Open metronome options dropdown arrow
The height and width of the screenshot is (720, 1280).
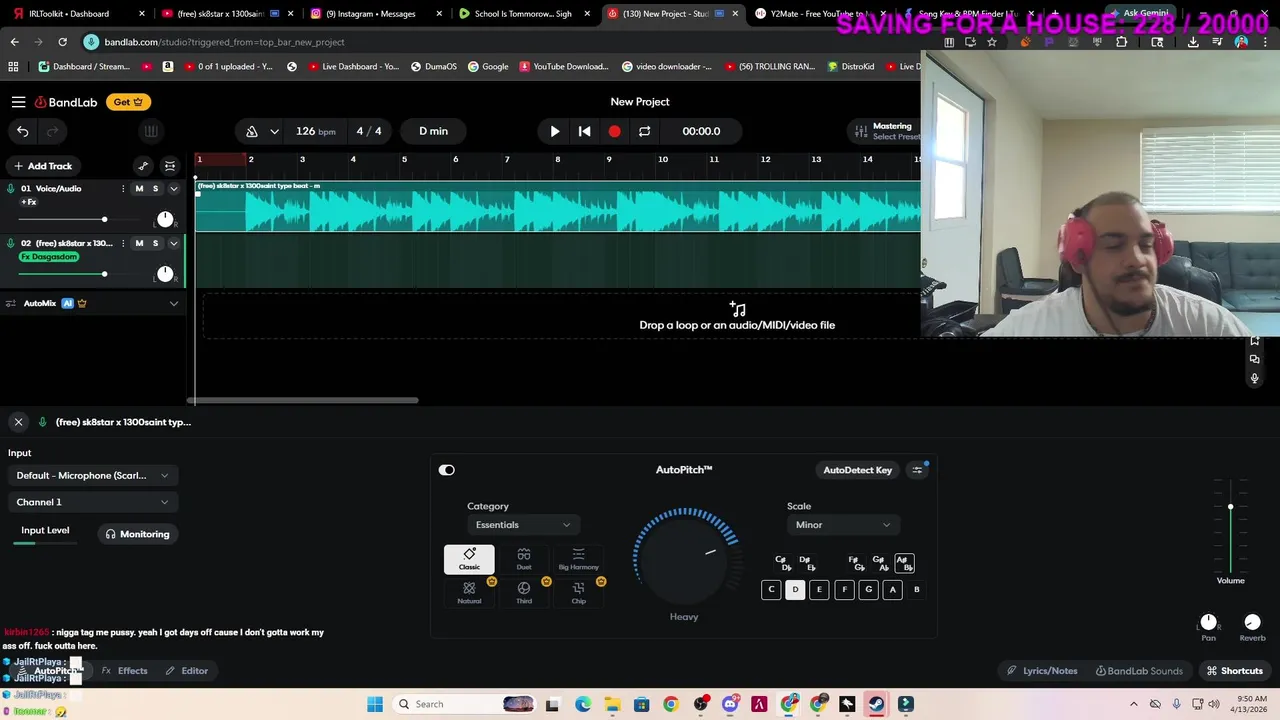click(x=274, y=131)
